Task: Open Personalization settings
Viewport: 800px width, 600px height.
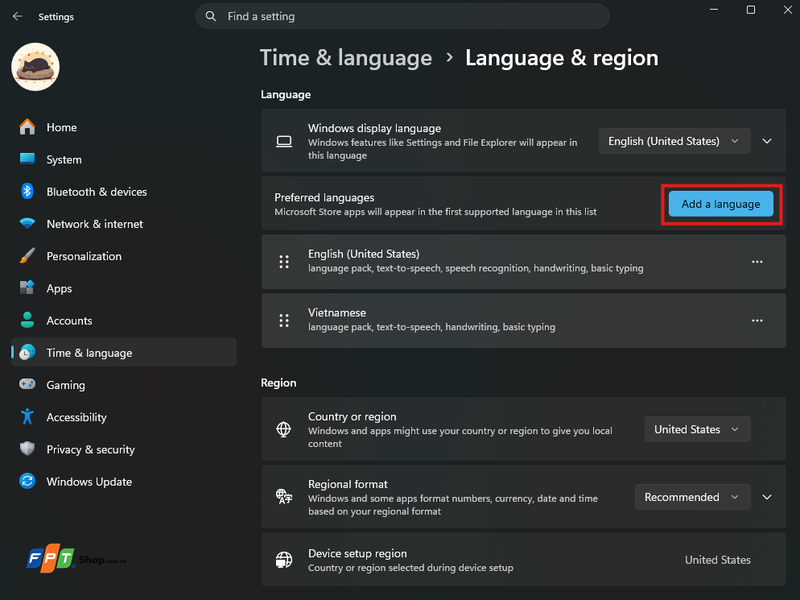Action: point(124,256)
